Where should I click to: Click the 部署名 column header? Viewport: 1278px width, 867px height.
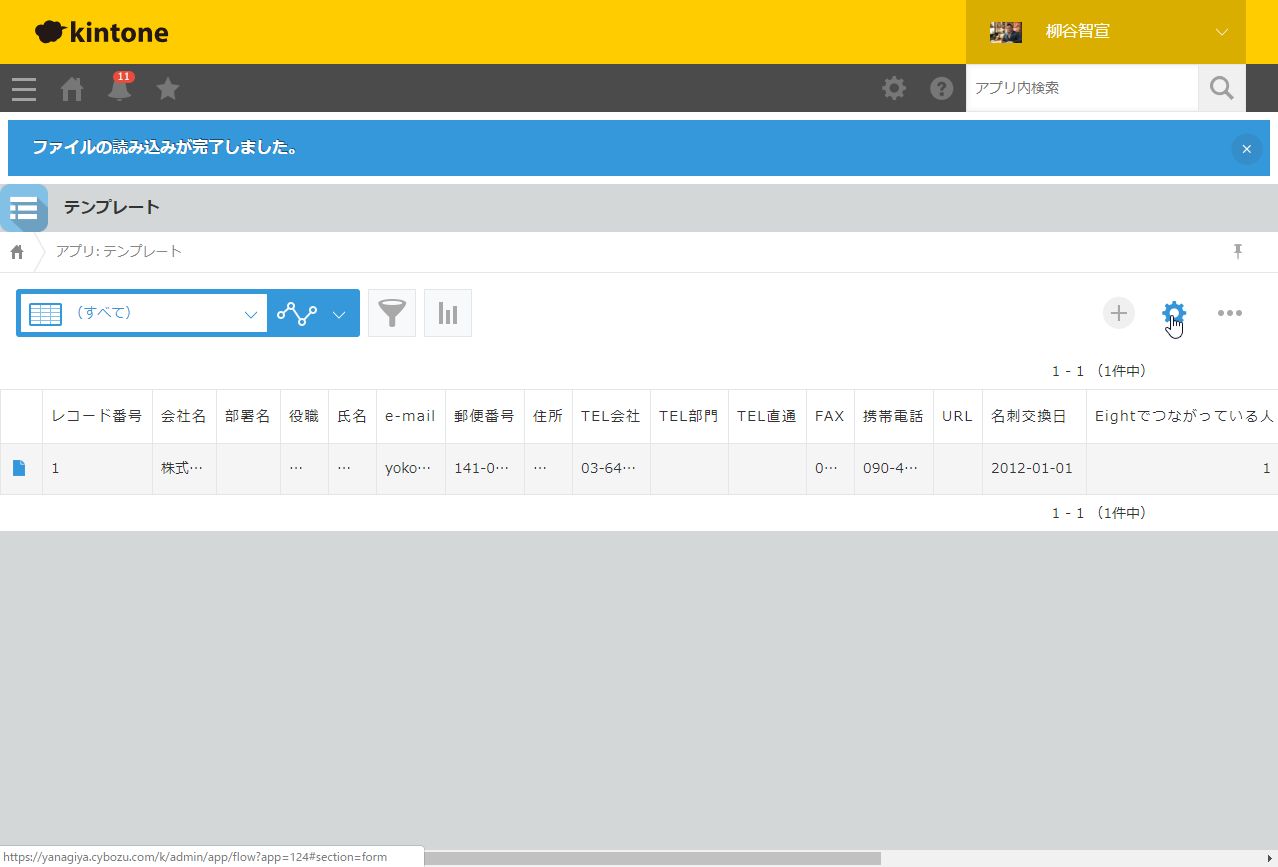coord(248,416)
